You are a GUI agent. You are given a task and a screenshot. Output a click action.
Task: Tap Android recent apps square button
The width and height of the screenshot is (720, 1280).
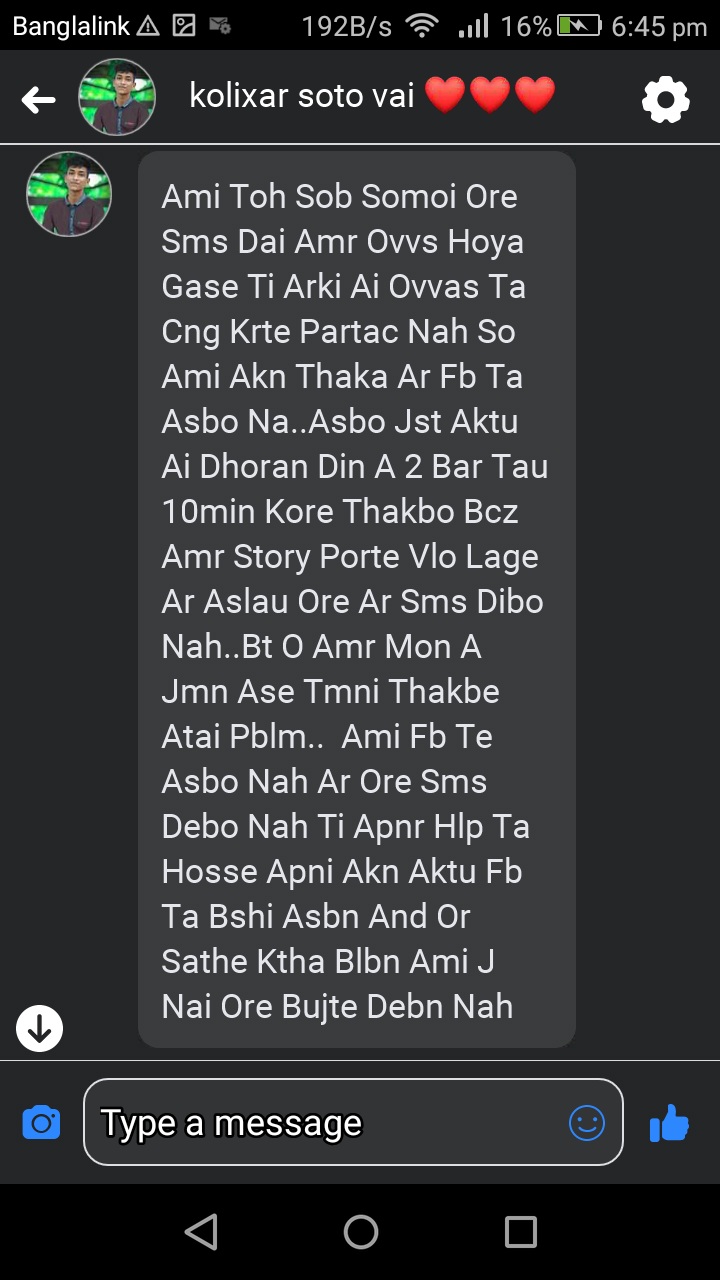tap(520, 1232)
